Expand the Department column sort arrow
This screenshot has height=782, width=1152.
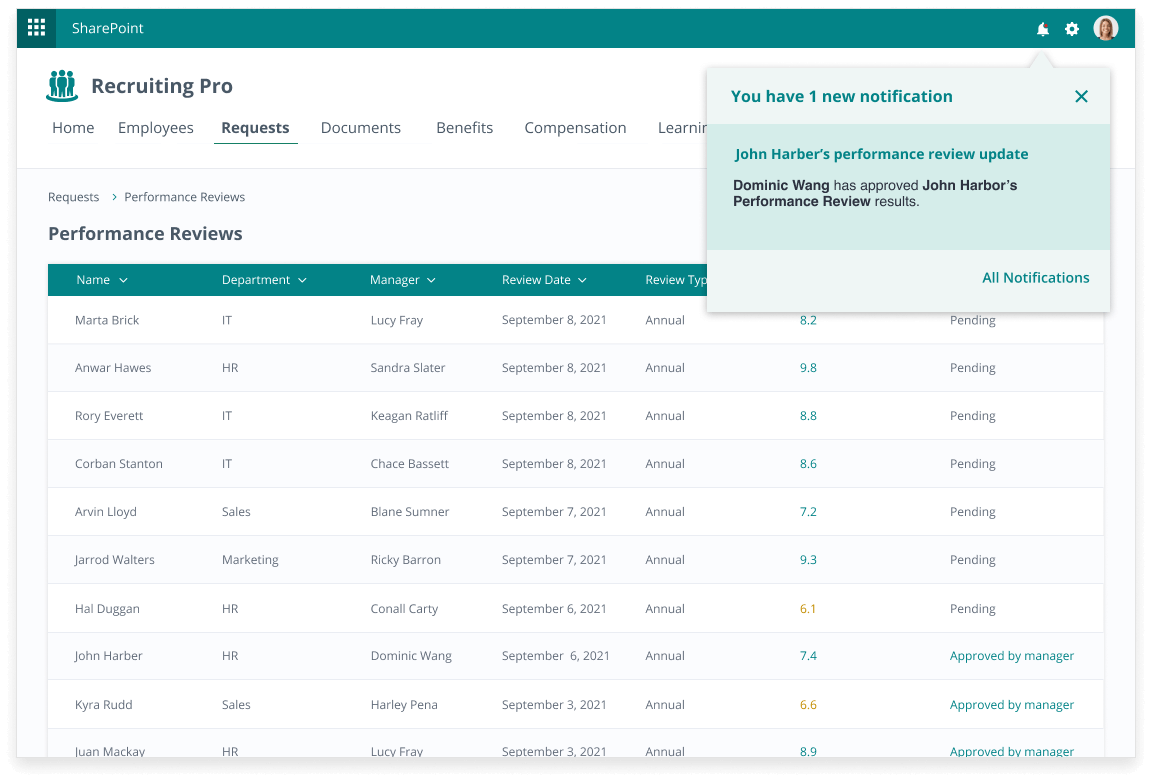pos(302,281)
